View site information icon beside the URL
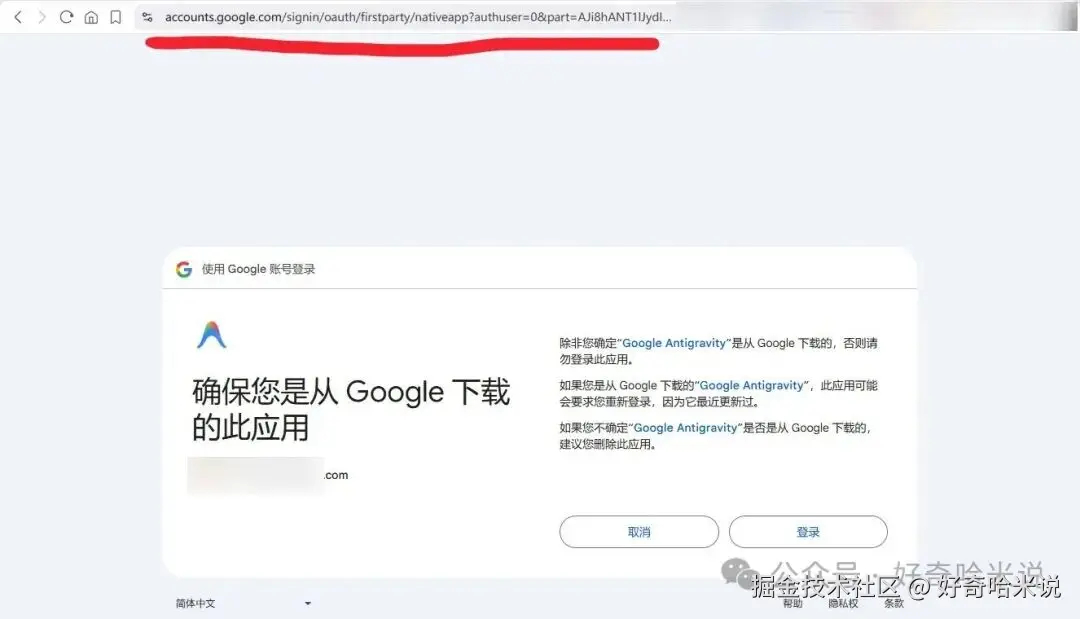The image size is (1080, 619). click(x=147, y=17)
